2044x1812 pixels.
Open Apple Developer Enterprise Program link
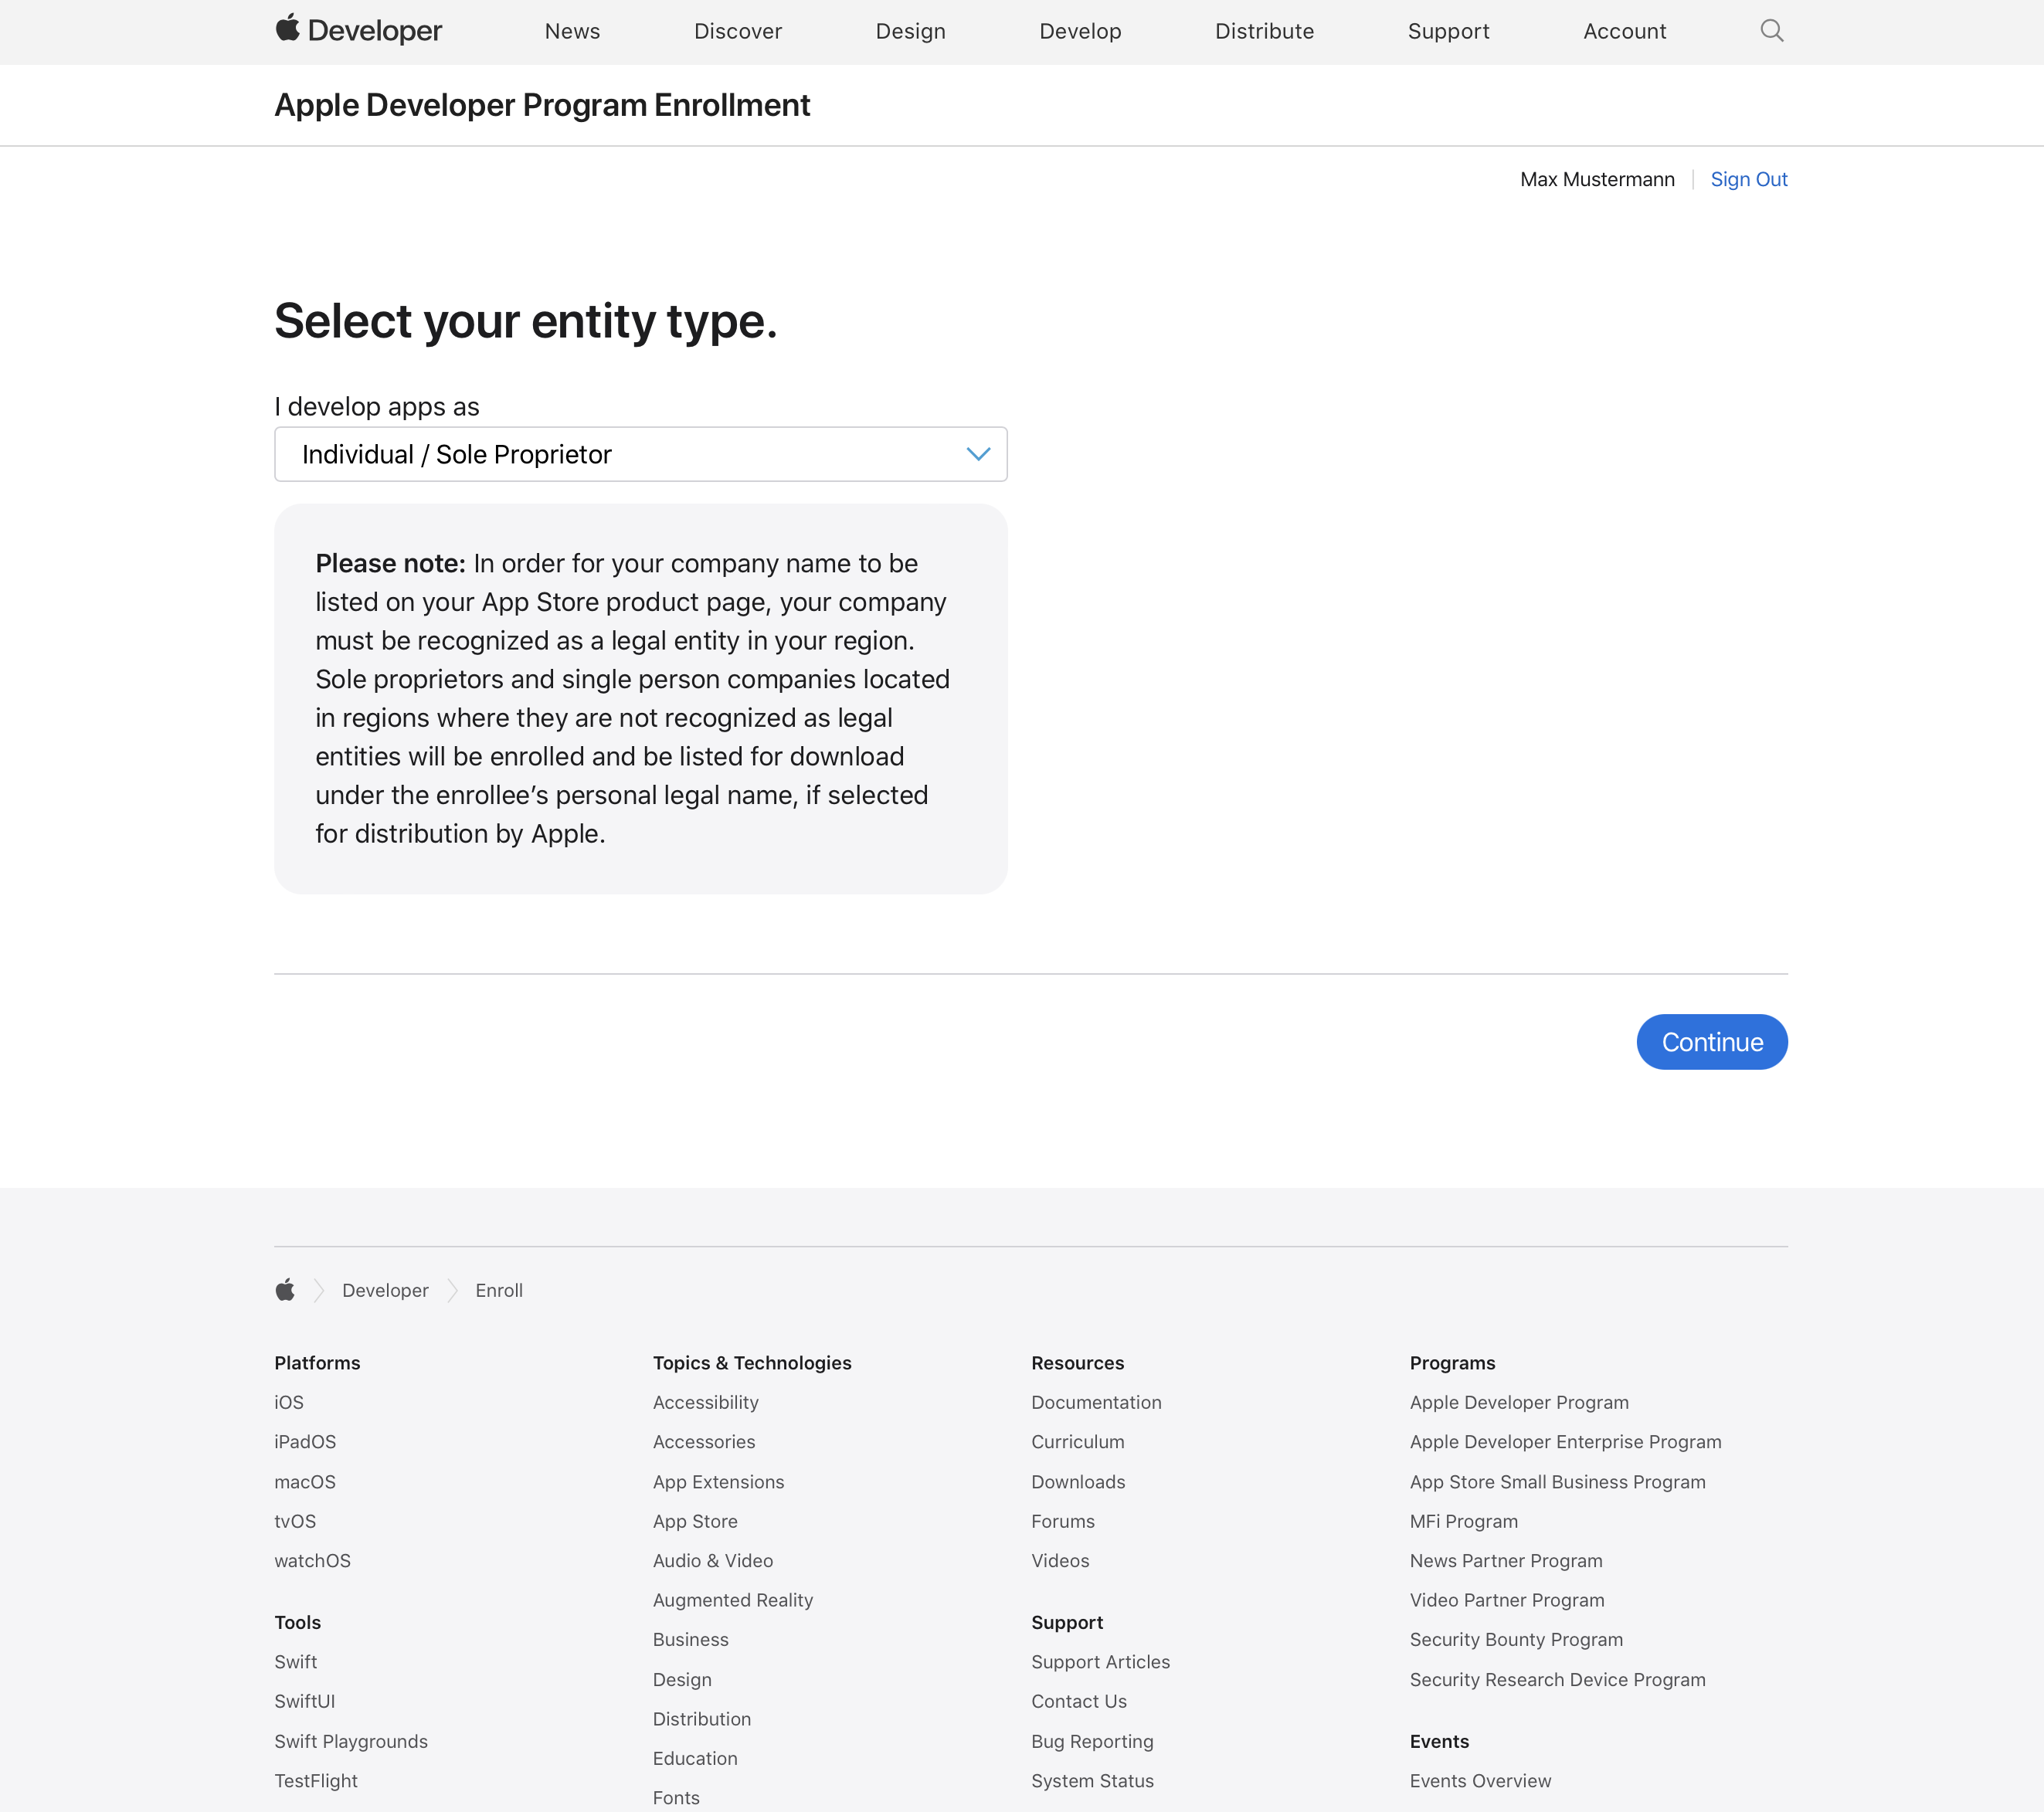pyautogui.click(x=1565, y=1441)
